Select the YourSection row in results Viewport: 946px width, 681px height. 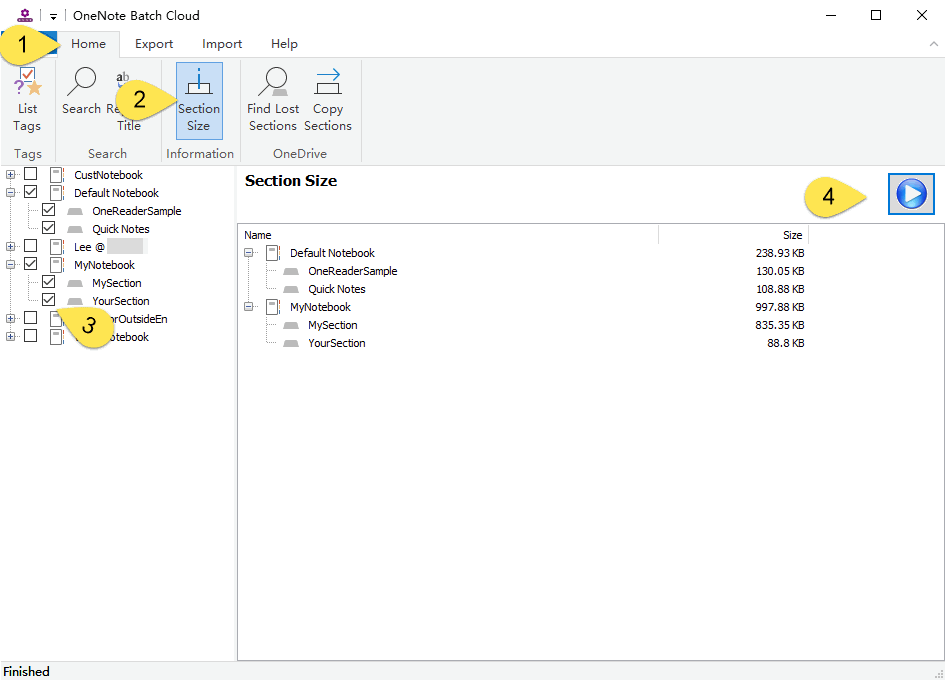(336, 343)
